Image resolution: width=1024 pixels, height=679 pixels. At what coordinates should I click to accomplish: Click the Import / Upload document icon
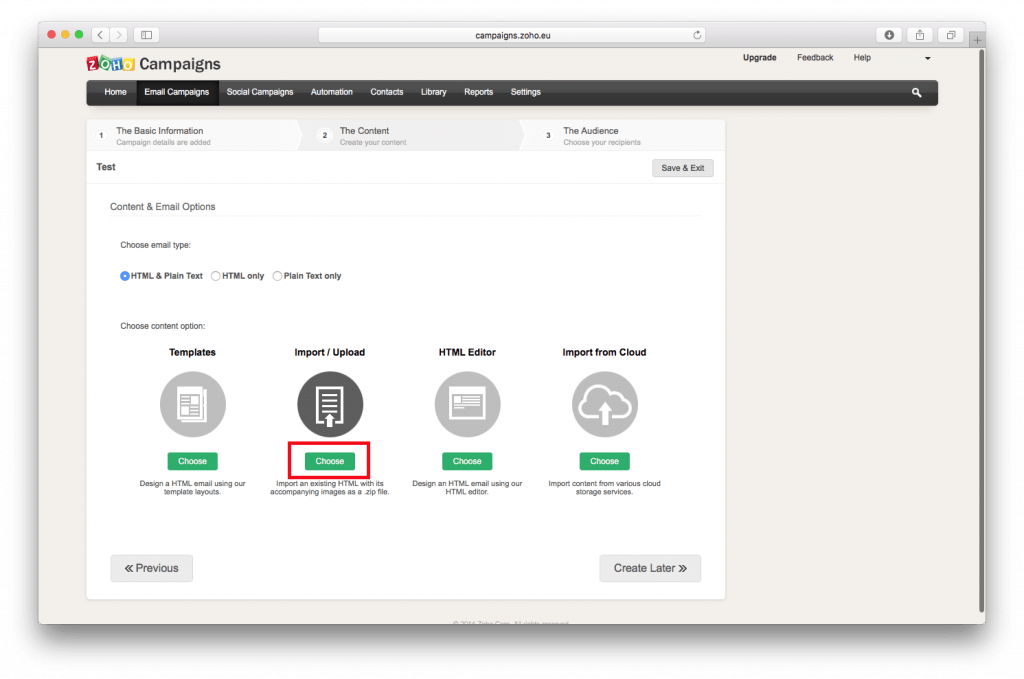tap(330, 405)
